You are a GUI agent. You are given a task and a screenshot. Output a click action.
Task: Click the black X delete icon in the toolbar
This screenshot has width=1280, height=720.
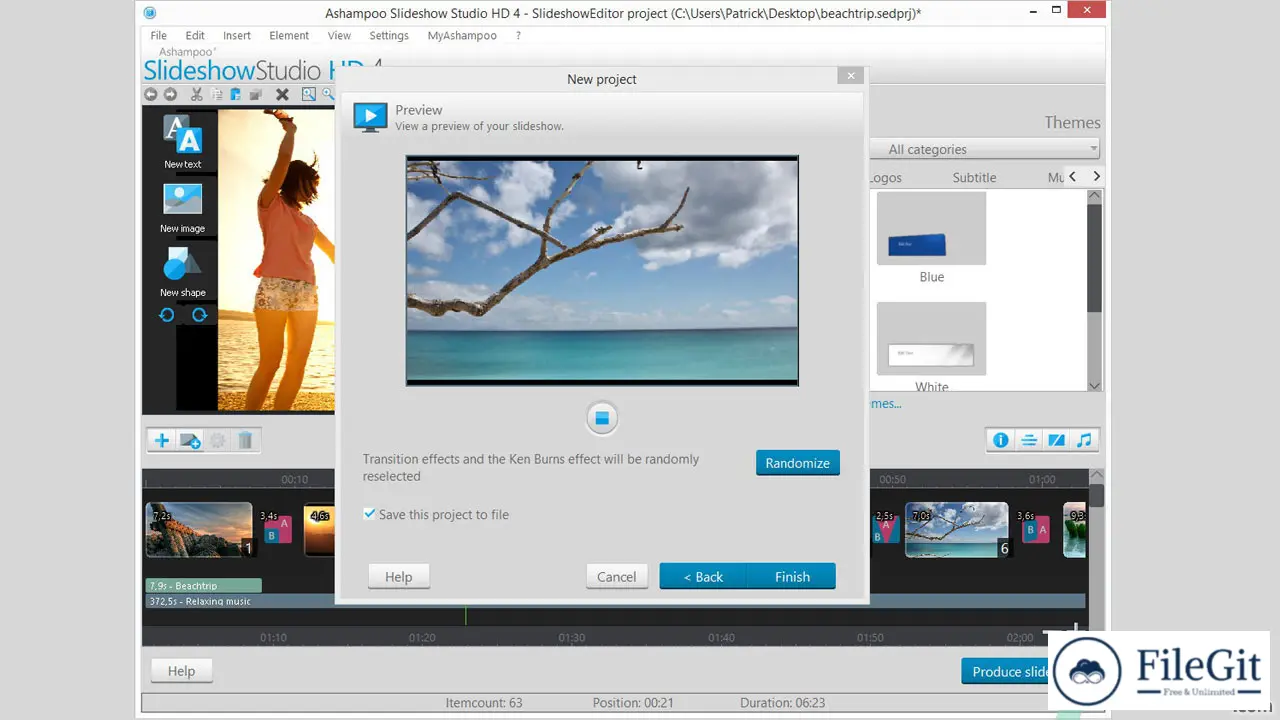pos(282,94)
